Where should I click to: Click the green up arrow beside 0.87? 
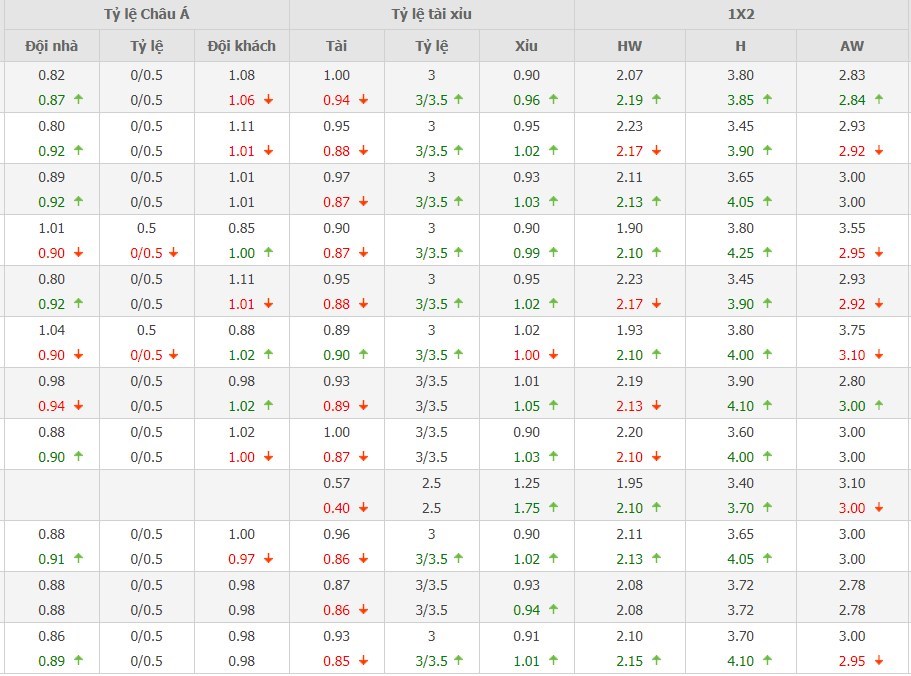pyautogui.click(x=77, y=100)
